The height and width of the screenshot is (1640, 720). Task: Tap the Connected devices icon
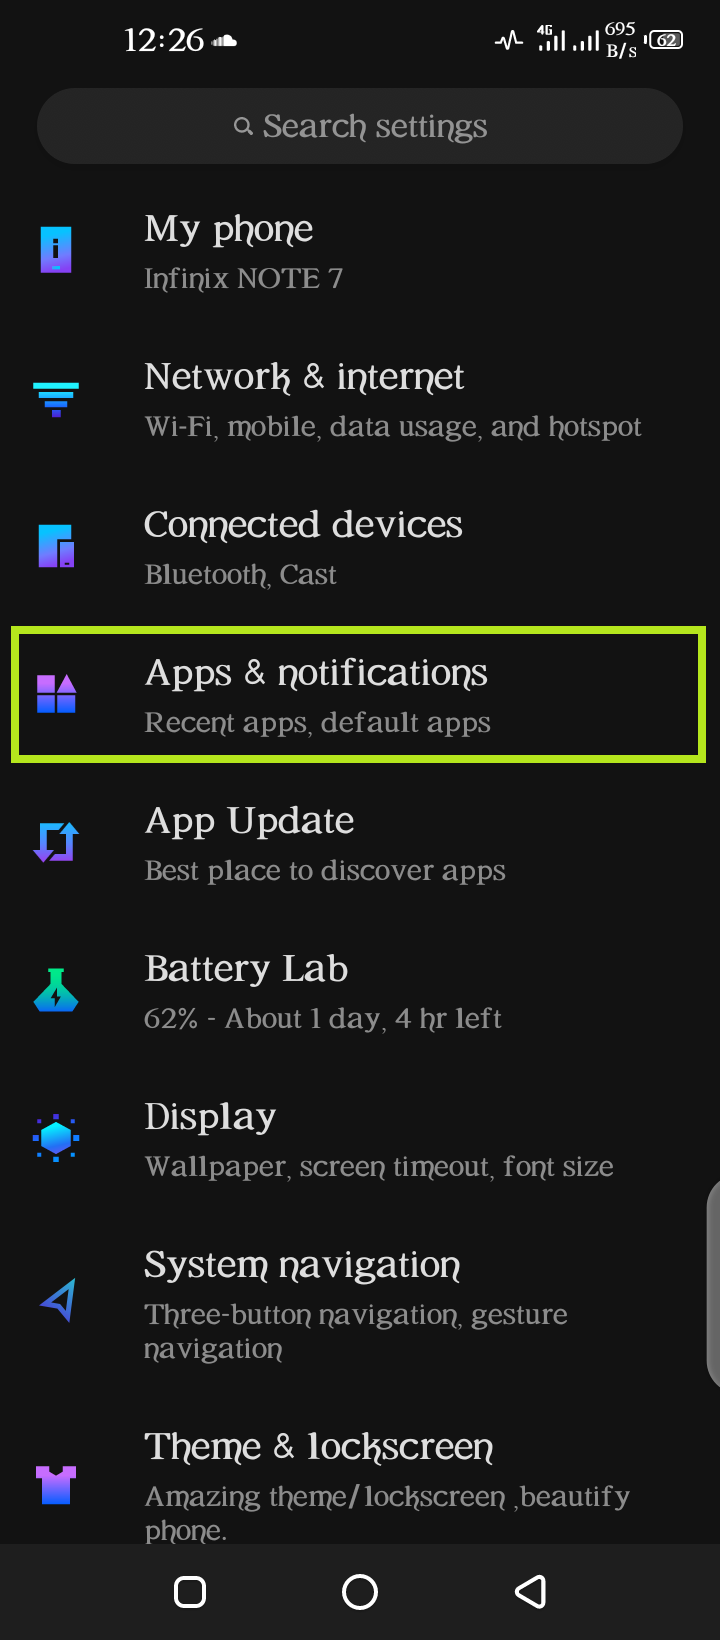(x=56, y=546)
